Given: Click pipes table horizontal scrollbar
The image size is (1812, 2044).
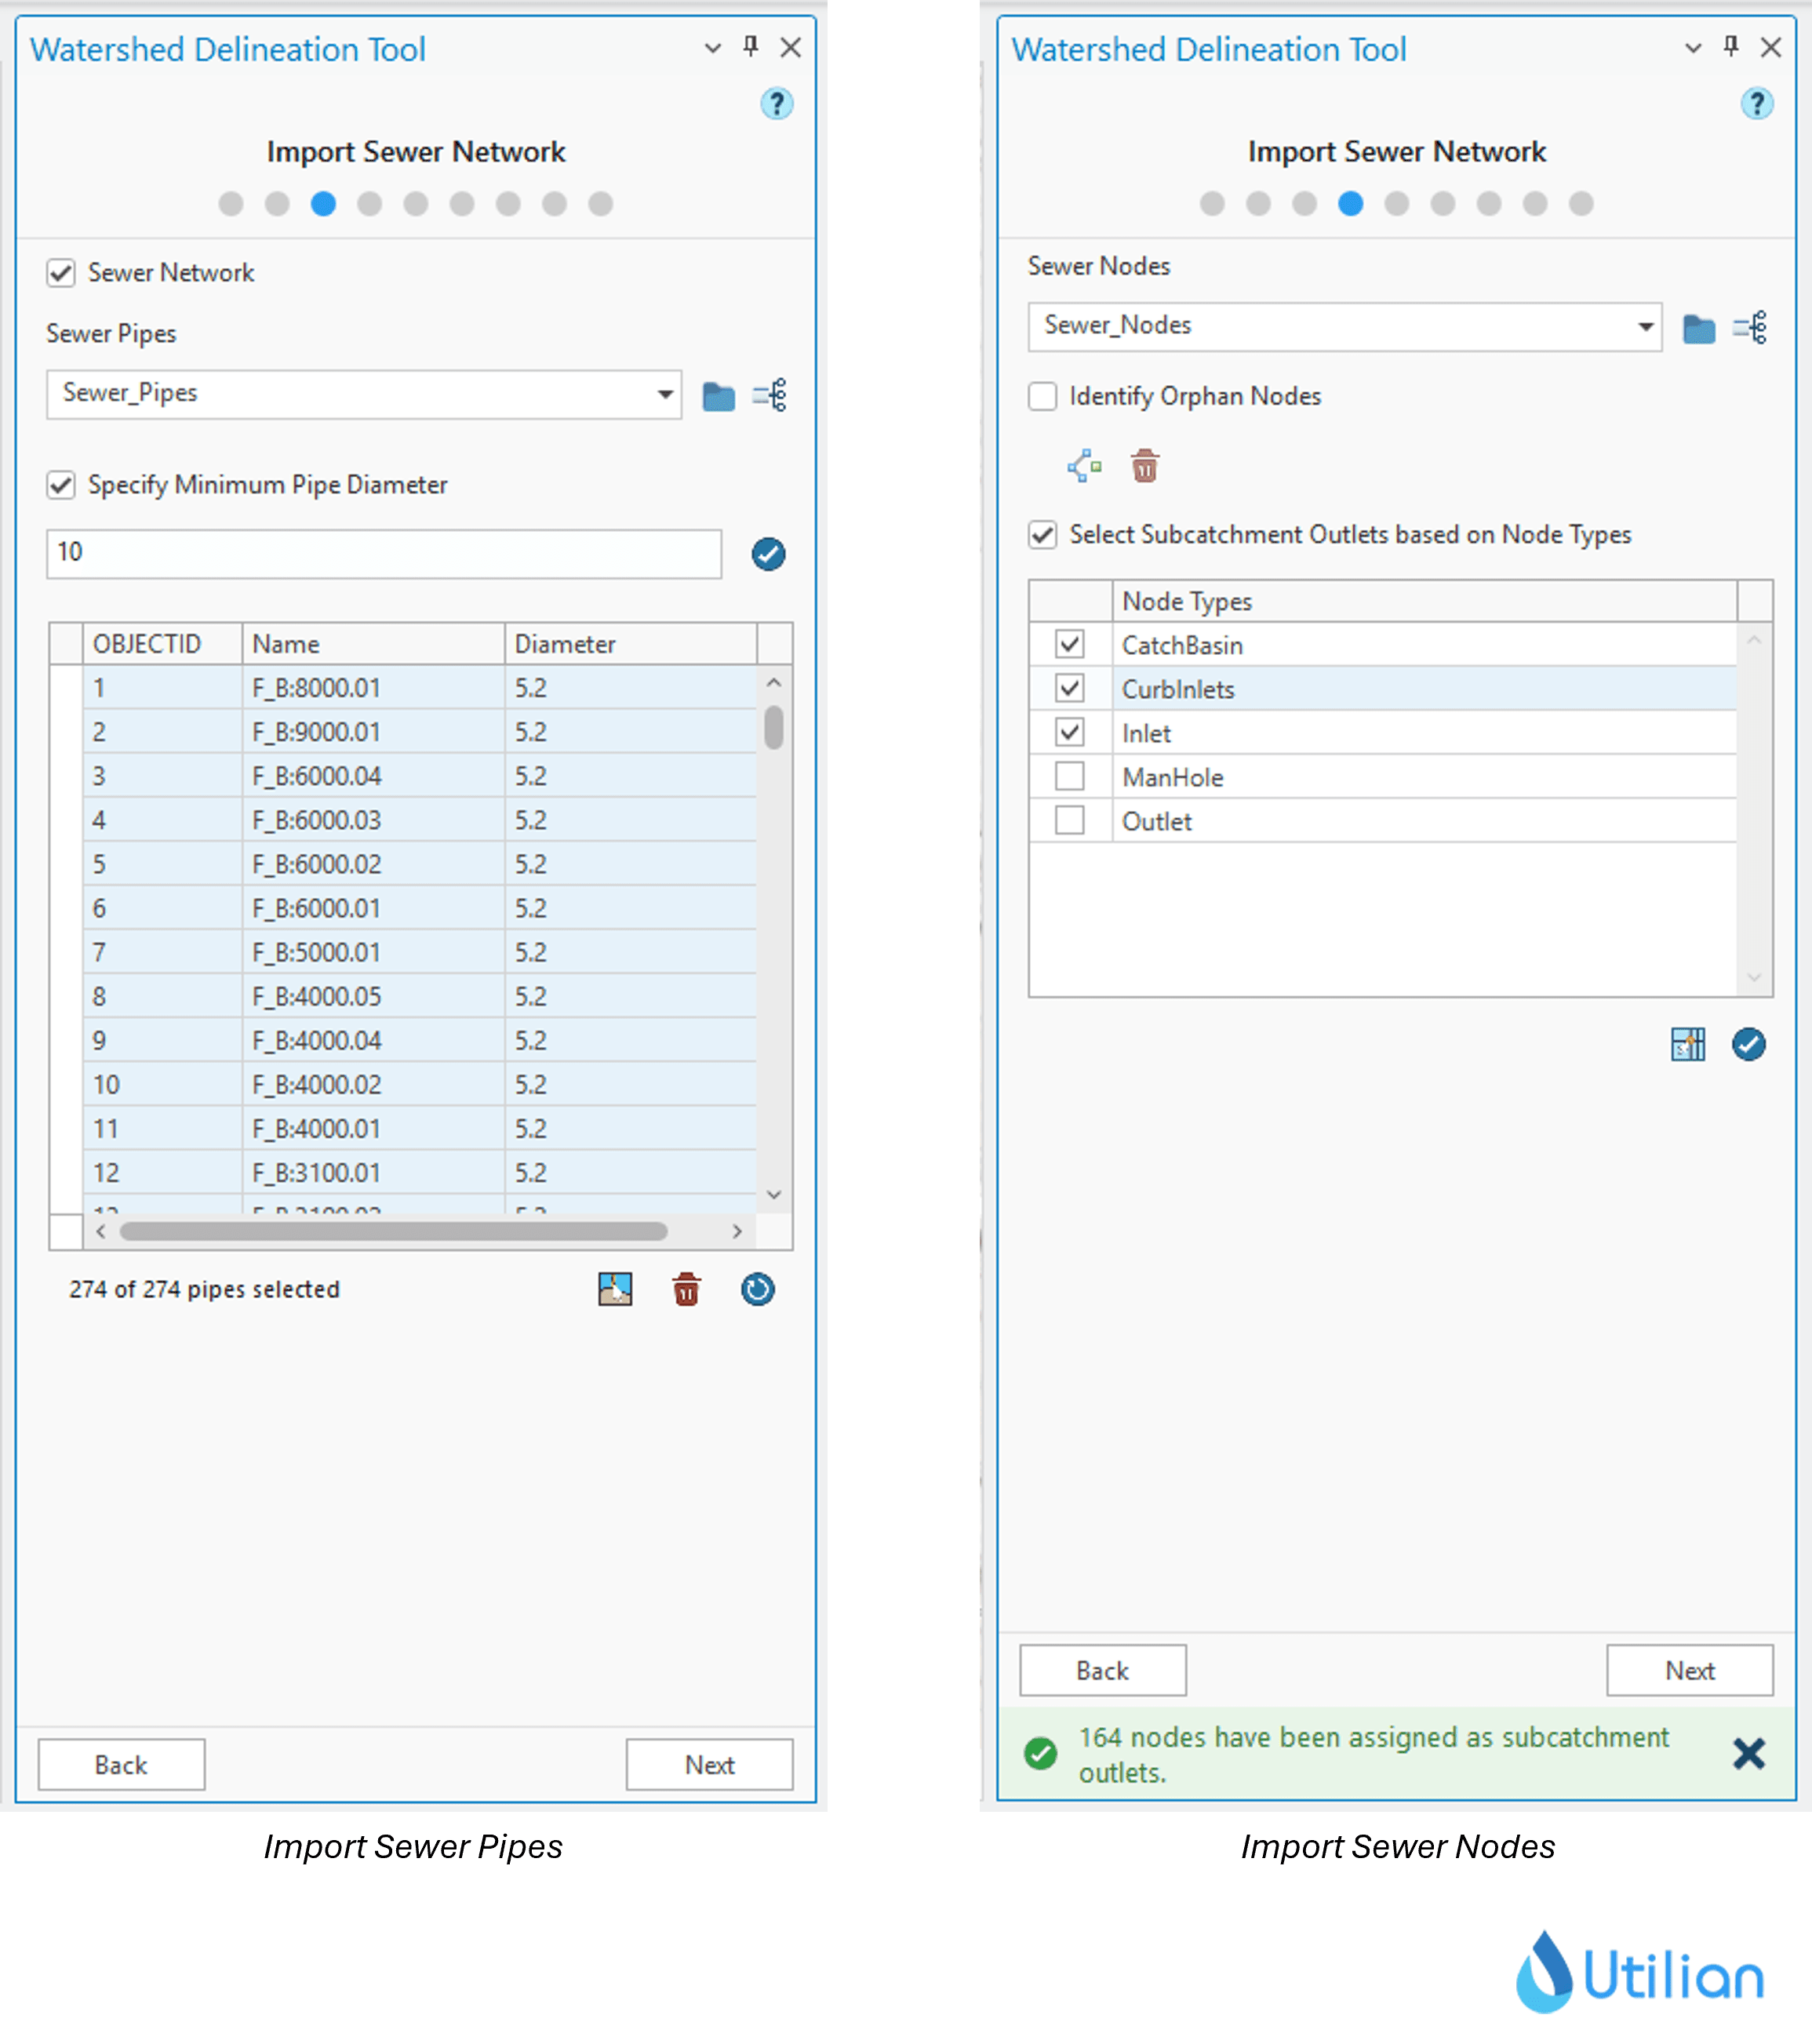Looking at the screenshot, I should [x=393, y=1231].
